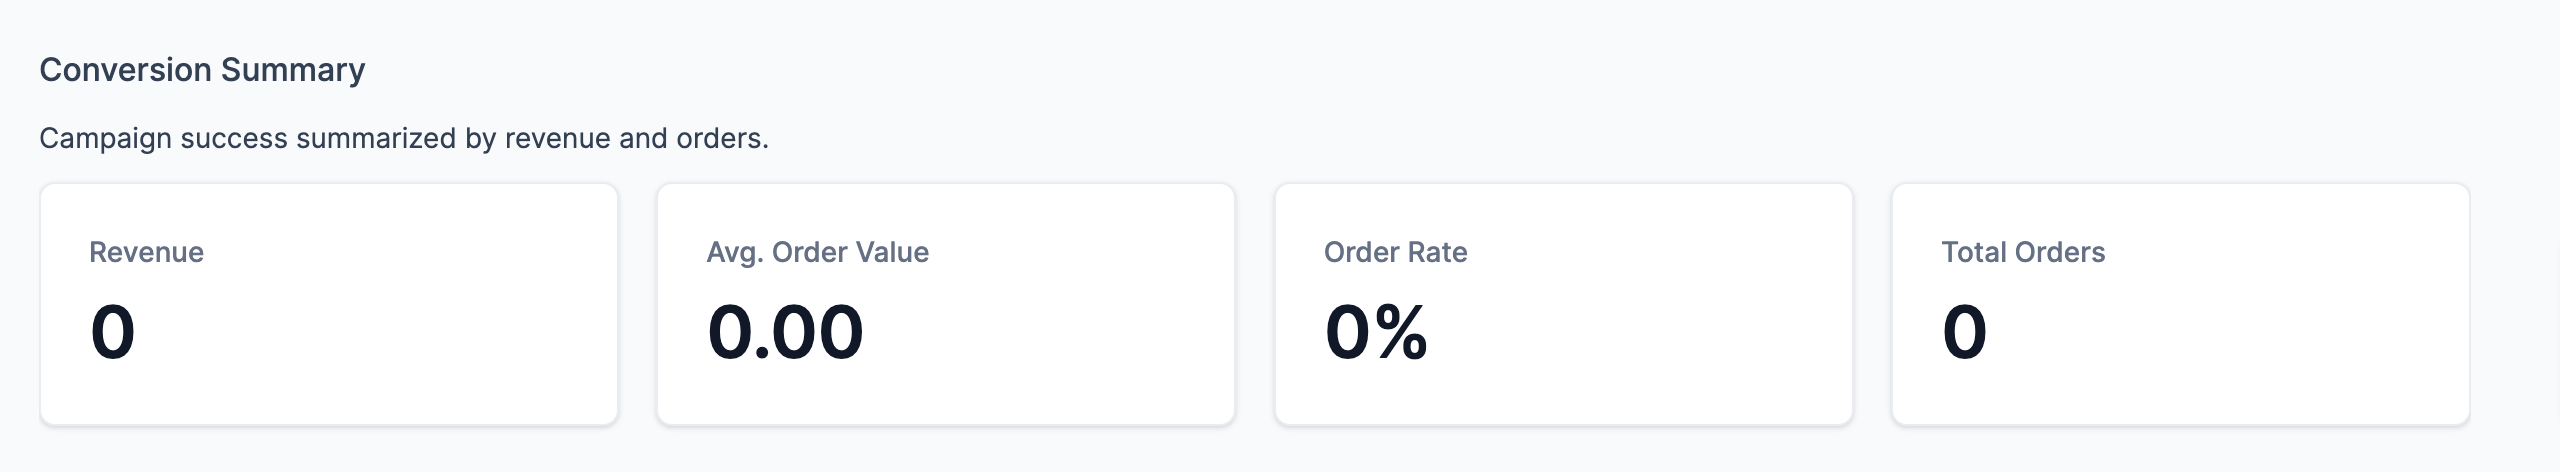2560x472 pixels.
Task: Click the word 'Conversion' in the heading
Action: pyautogui.click(x=125, y=70)
